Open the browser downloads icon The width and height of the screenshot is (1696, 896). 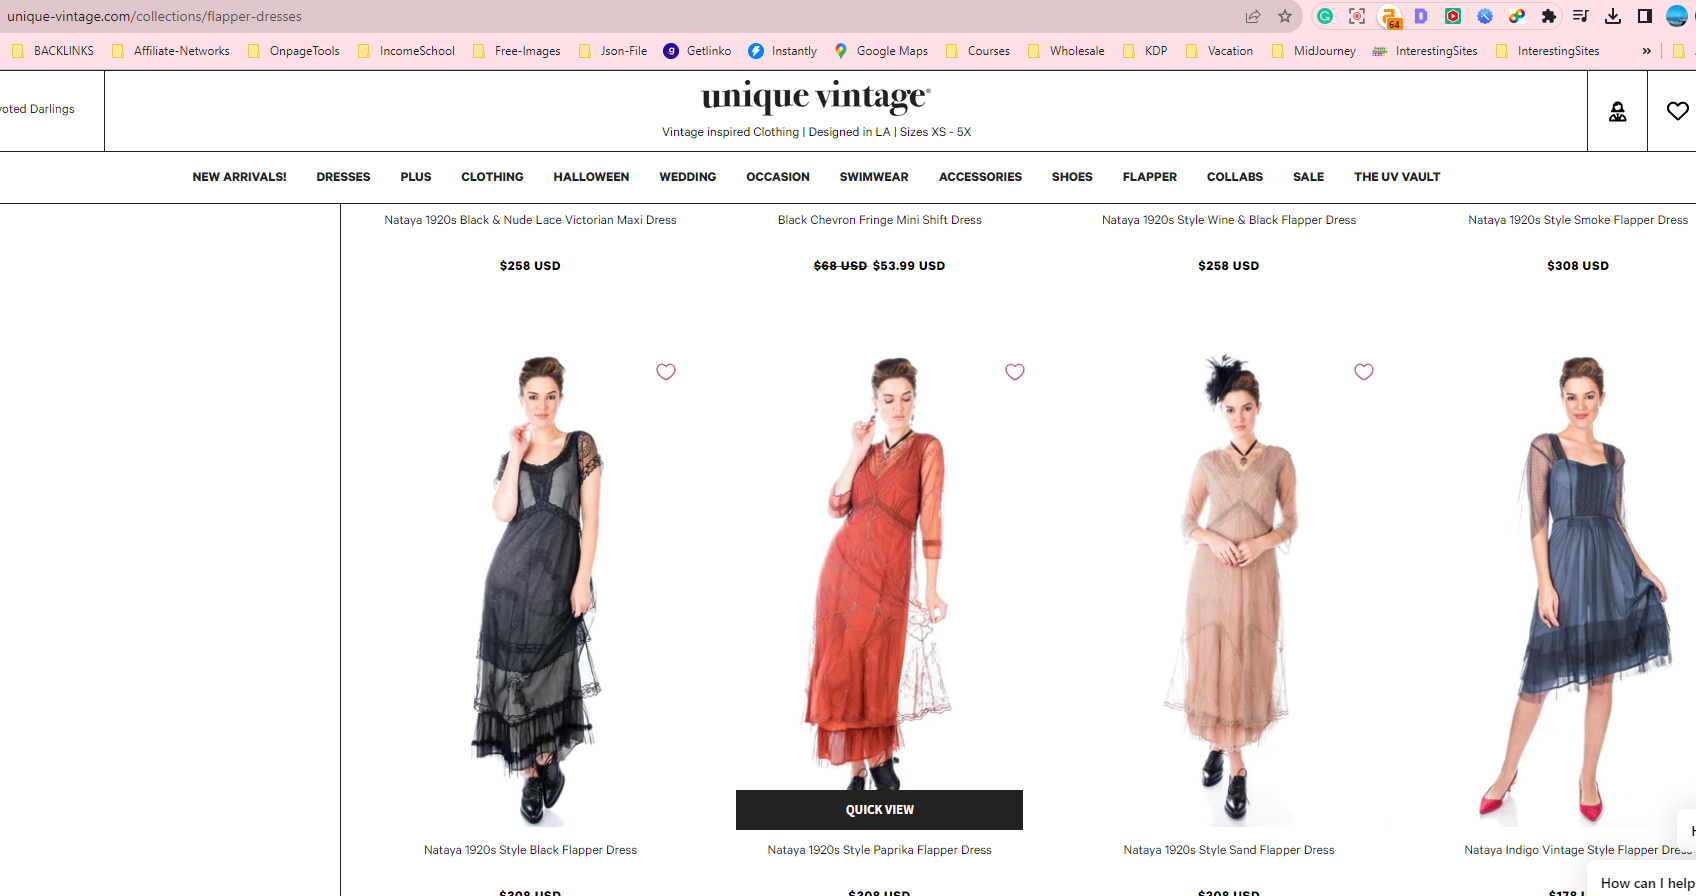pyautogui.click(x=1613, y=16)
